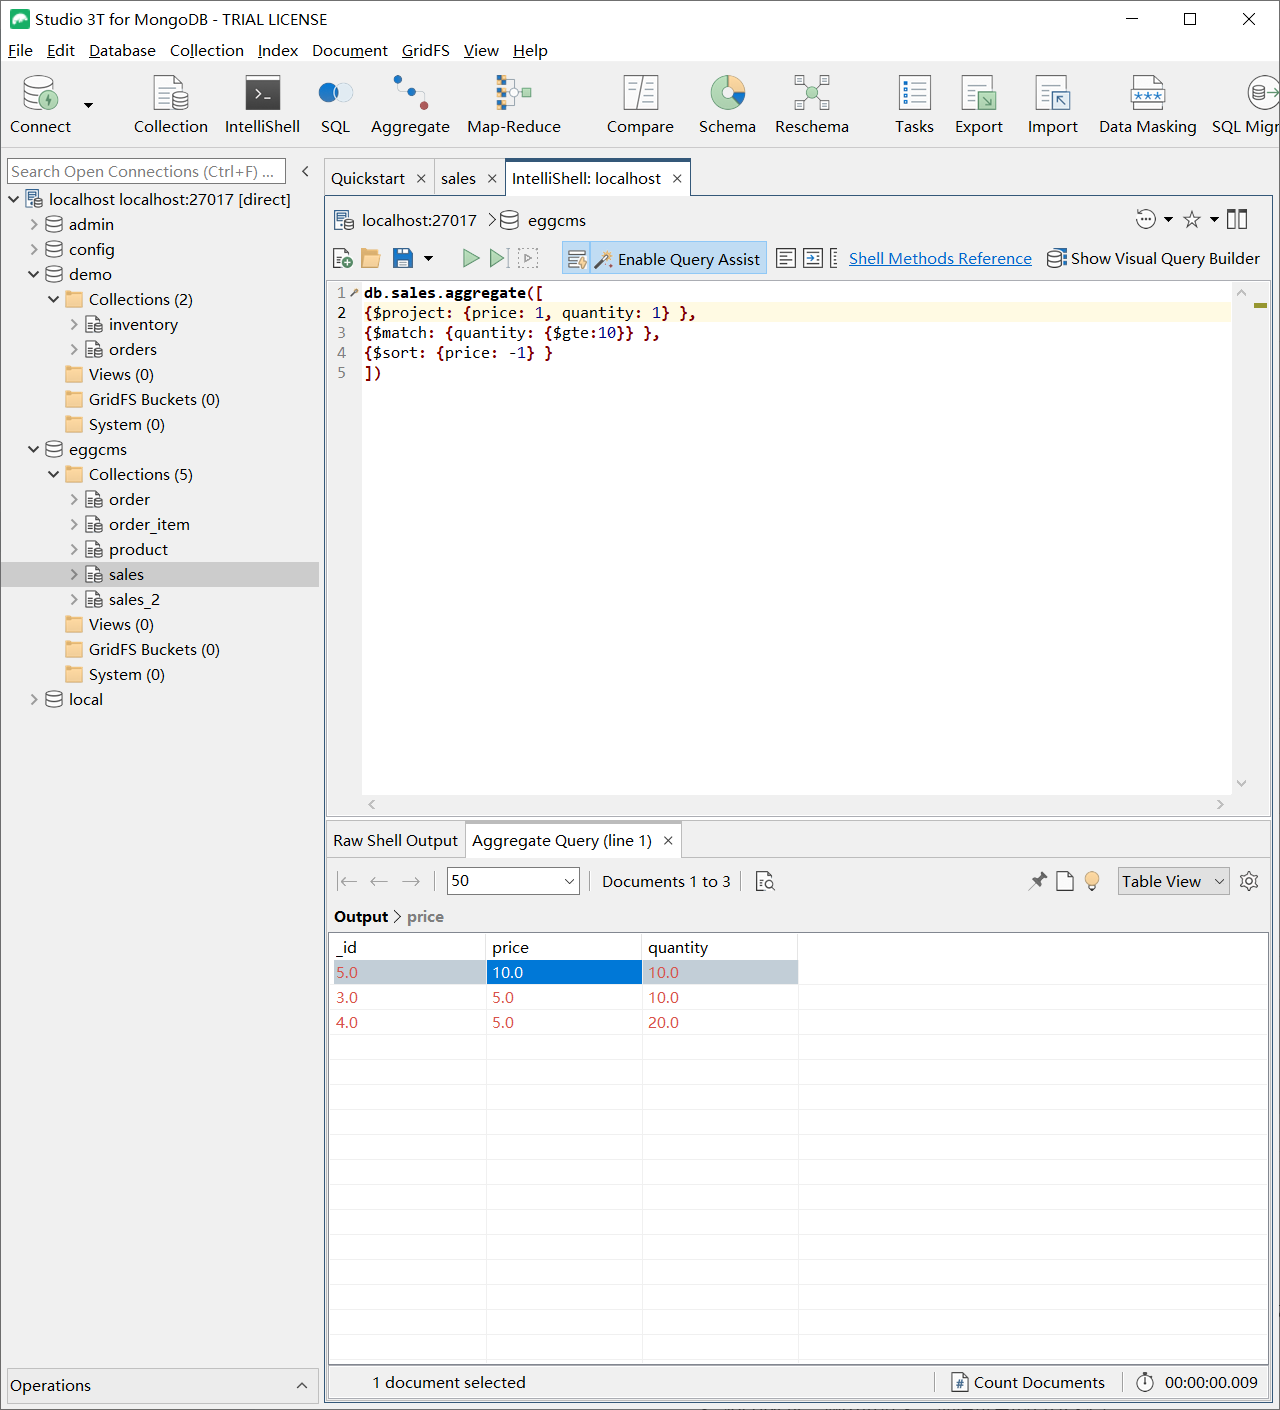Open the Database menu

pyautogui.click(x=122, y=51)
